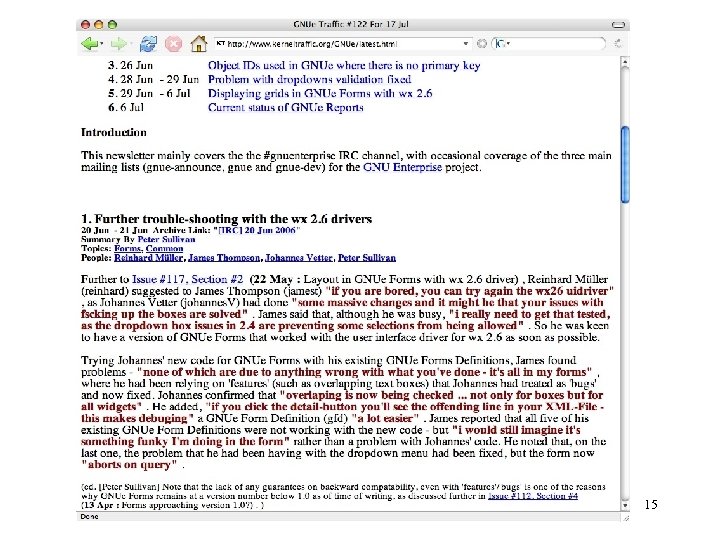
Task: Open the Reinhard Müller people link
Action: click(x=148, y=258)
